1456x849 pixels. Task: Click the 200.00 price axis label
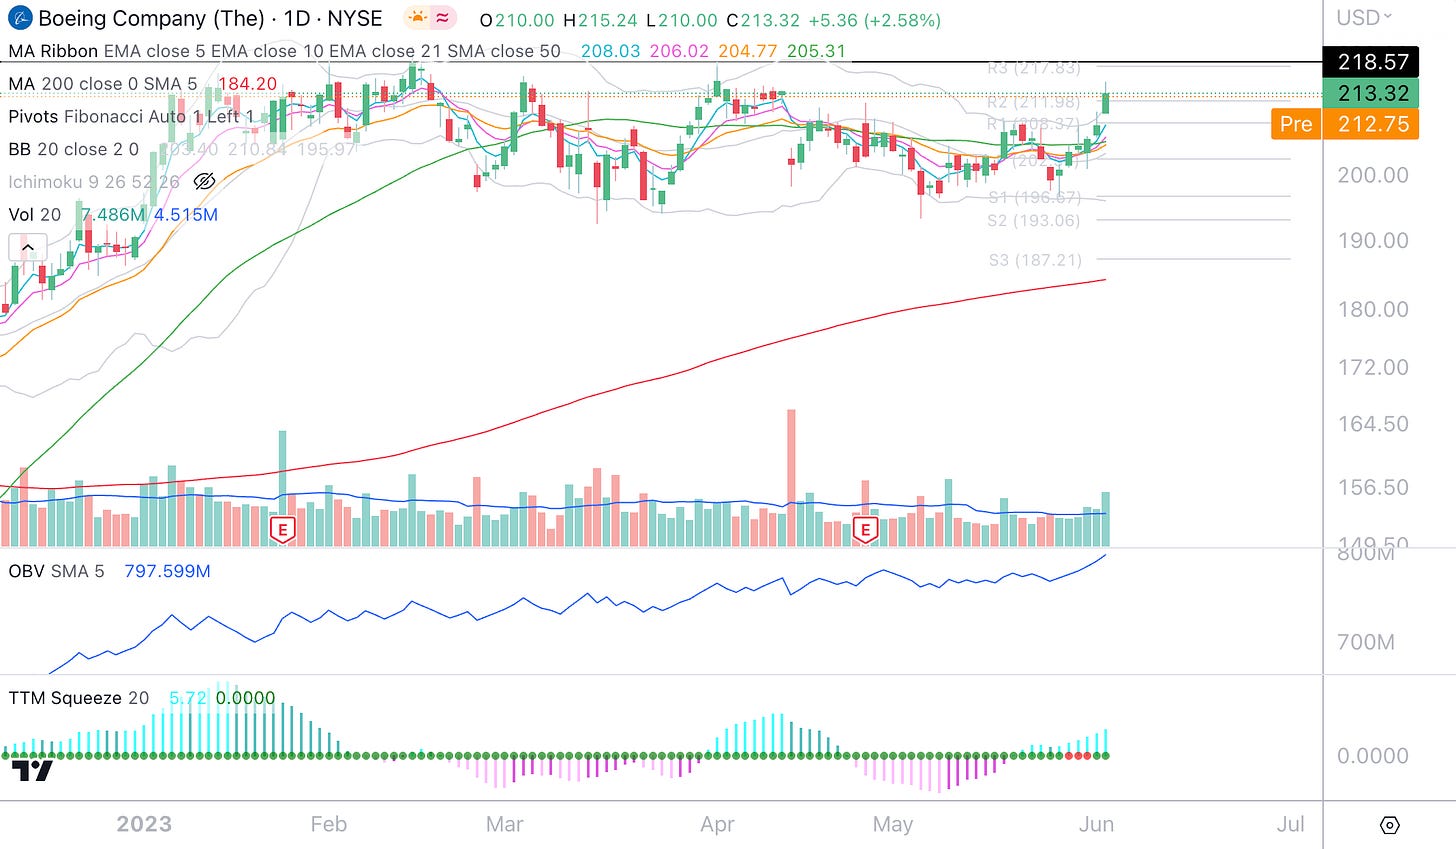pos(1373,175)
